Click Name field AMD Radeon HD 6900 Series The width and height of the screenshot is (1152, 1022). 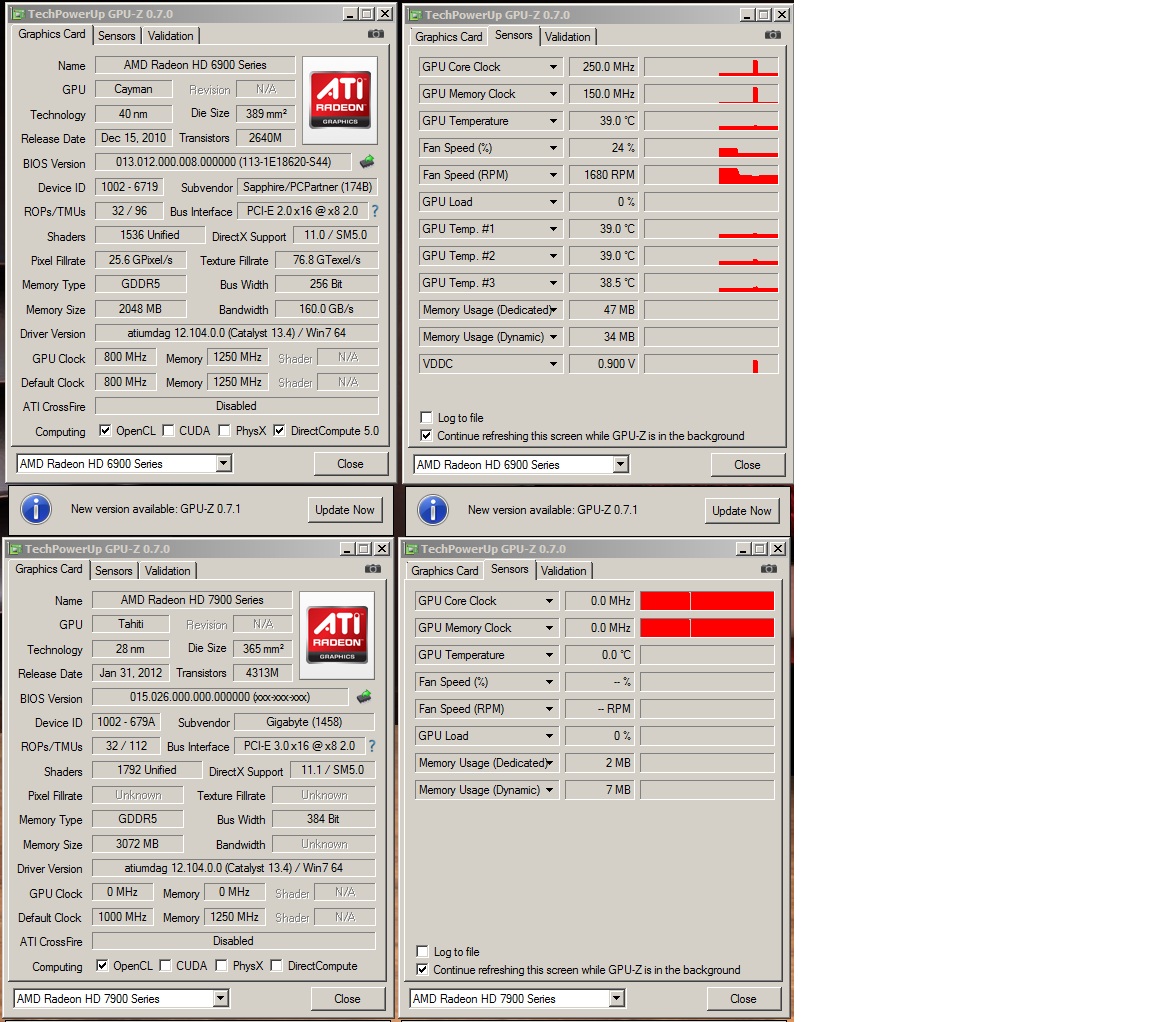(x=195, y=65)
